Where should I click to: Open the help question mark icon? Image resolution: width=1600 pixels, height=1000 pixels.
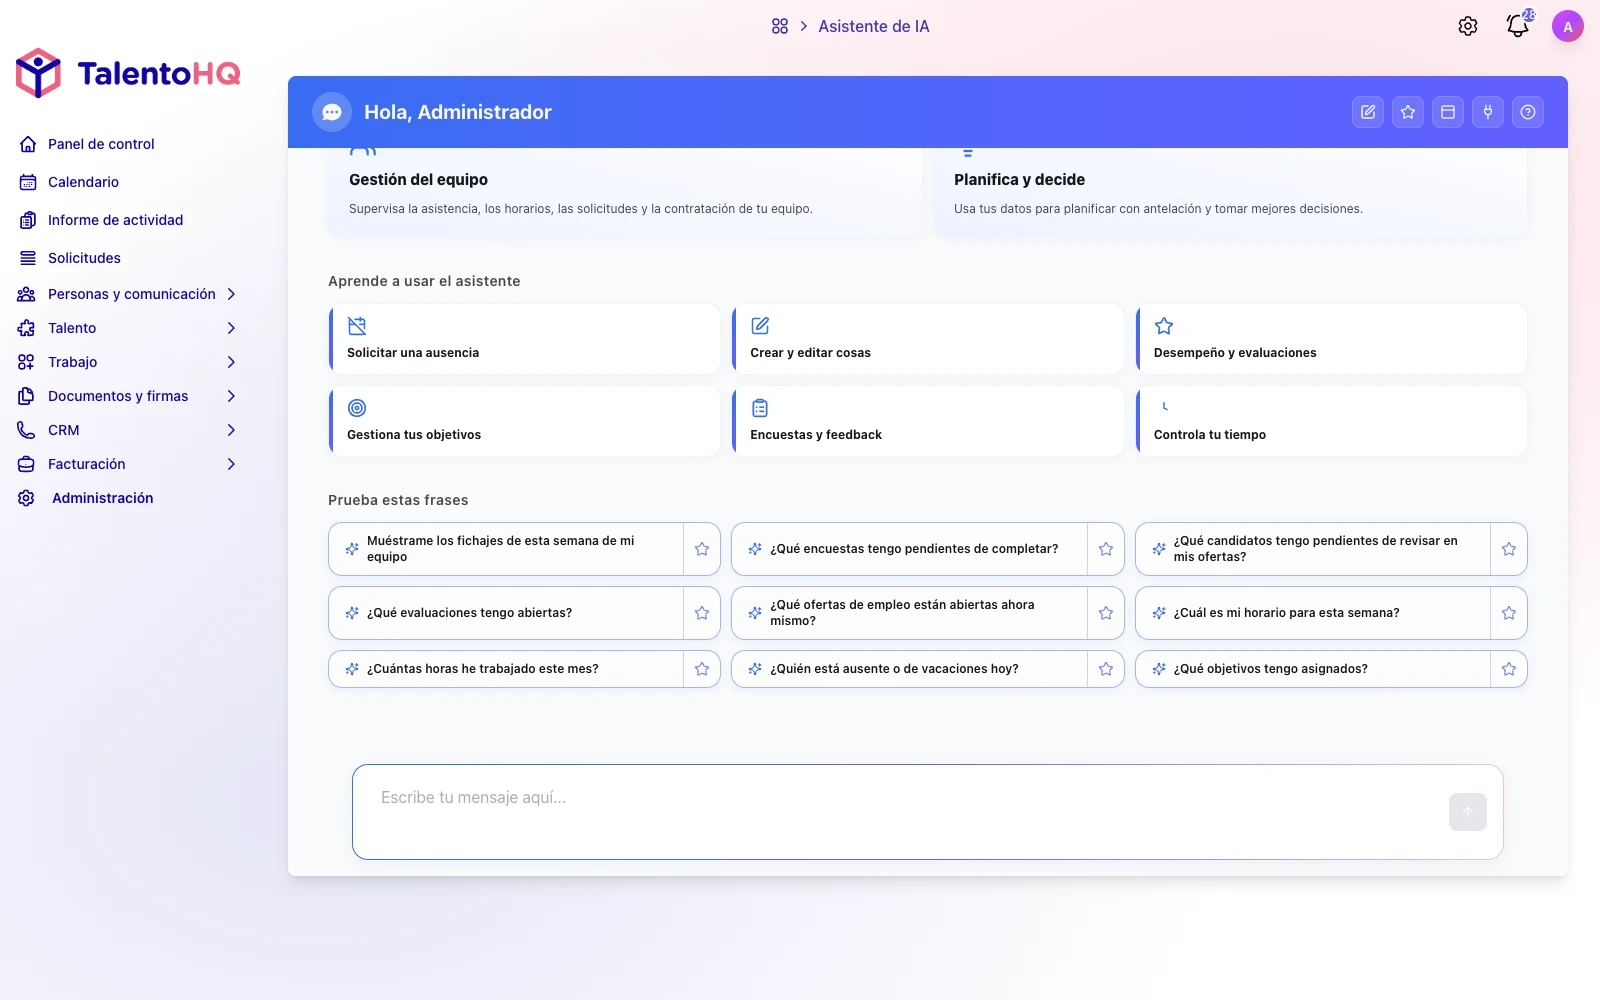[1528, 112]
